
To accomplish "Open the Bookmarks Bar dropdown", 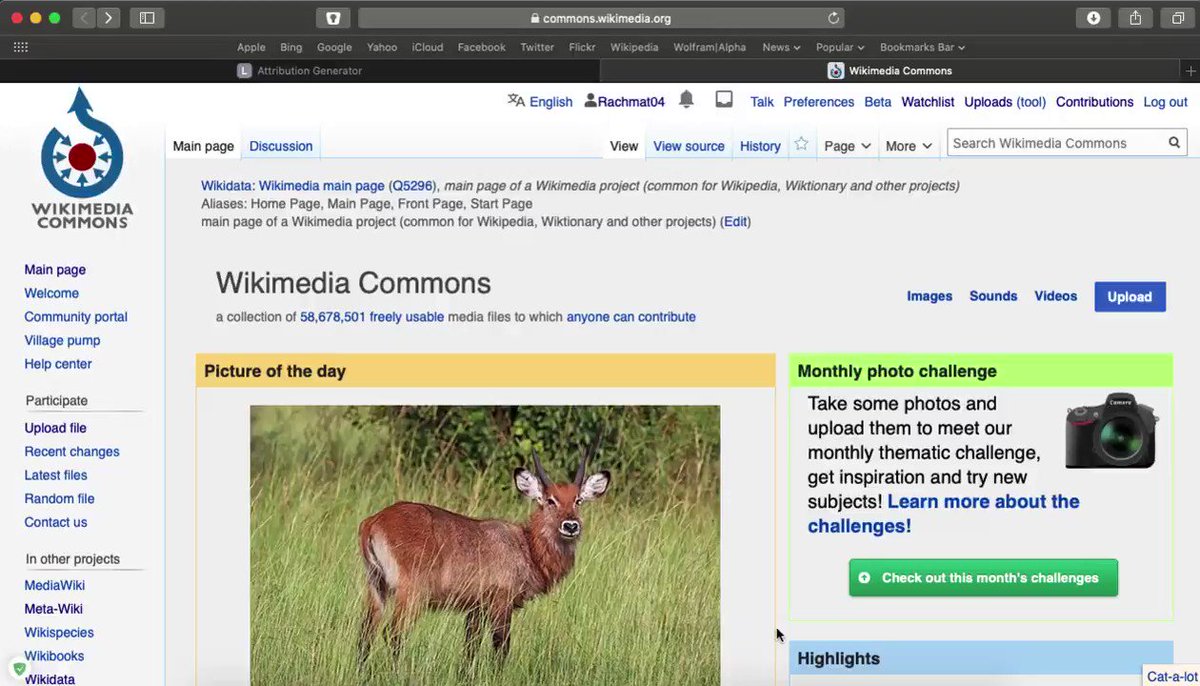I will coord(922,47).
